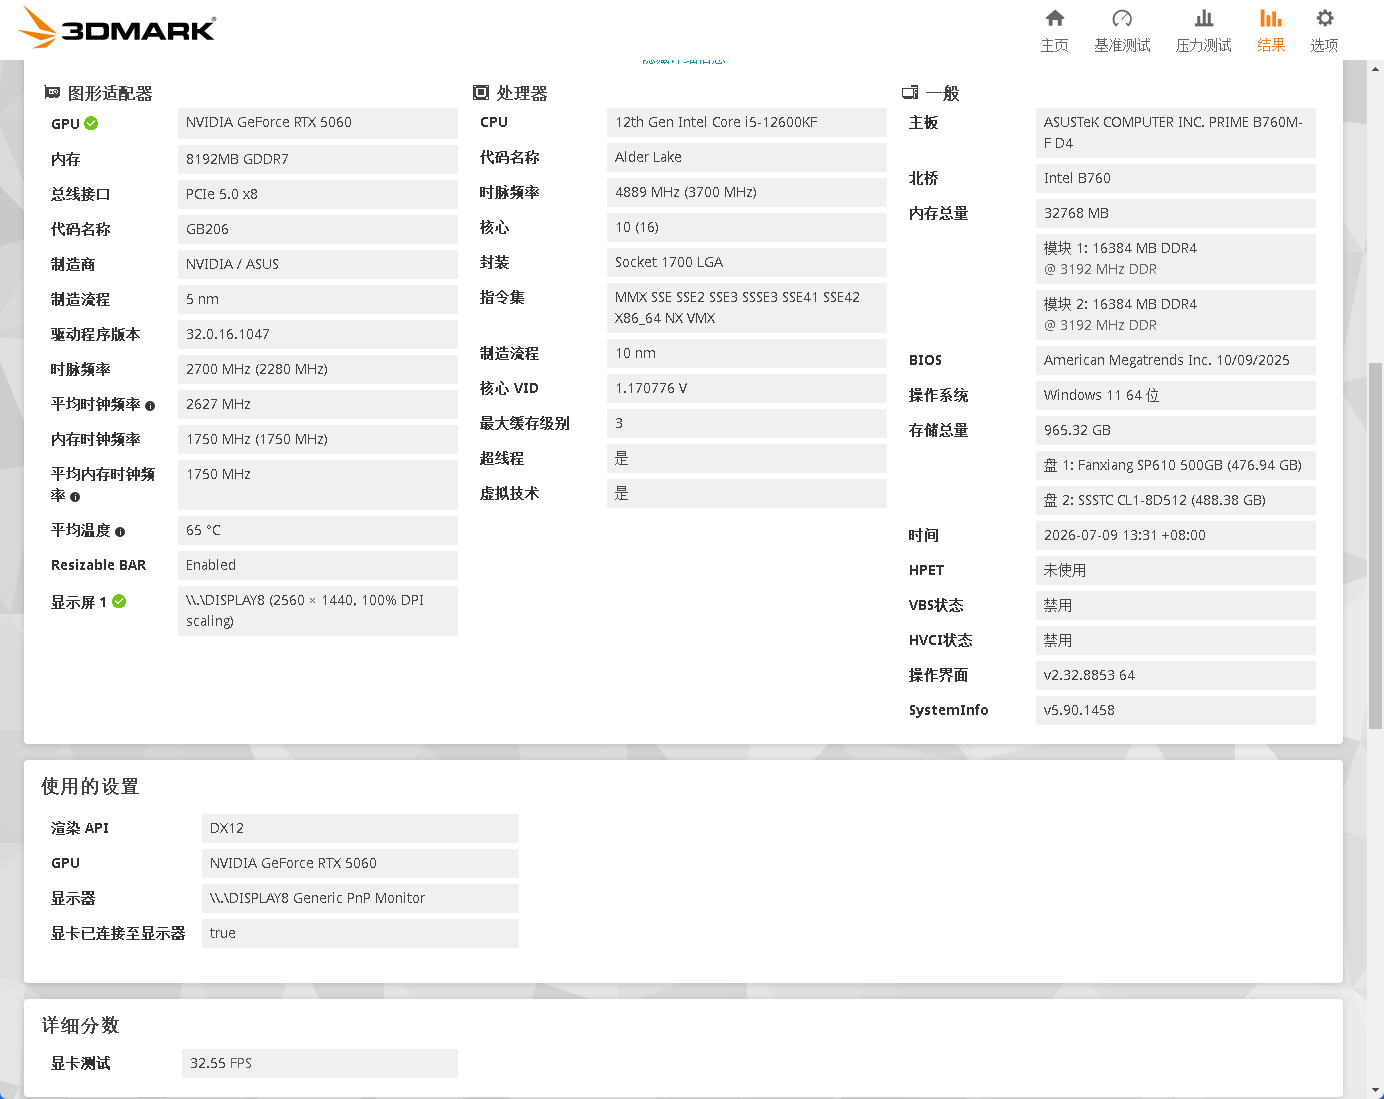
Task: Select the DISPLAY8 2560 × 1440 value
Action: 318,611
